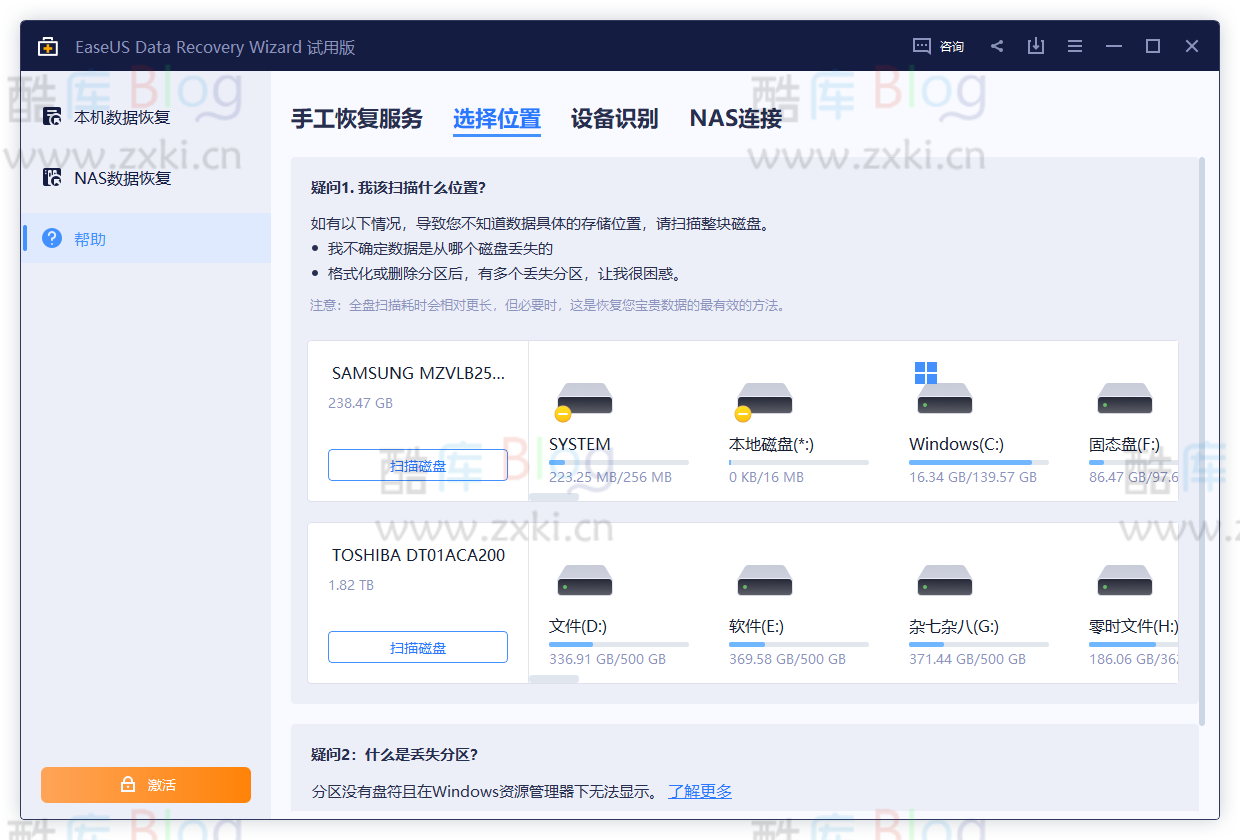Open 了解更多 about lost partitions
1240x840 pixels.
pos(700,791)
